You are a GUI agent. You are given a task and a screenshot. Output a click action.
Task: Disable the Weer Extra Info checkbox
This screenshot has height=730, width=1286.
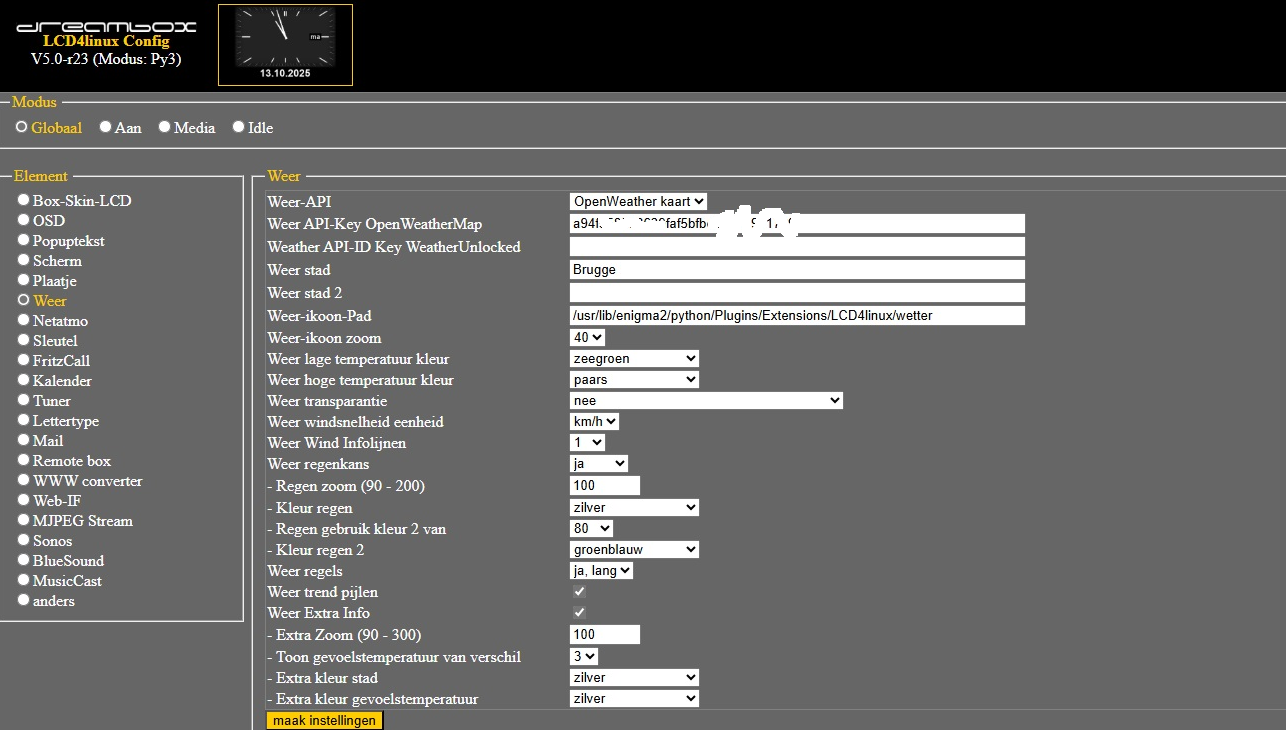(579, 613)
